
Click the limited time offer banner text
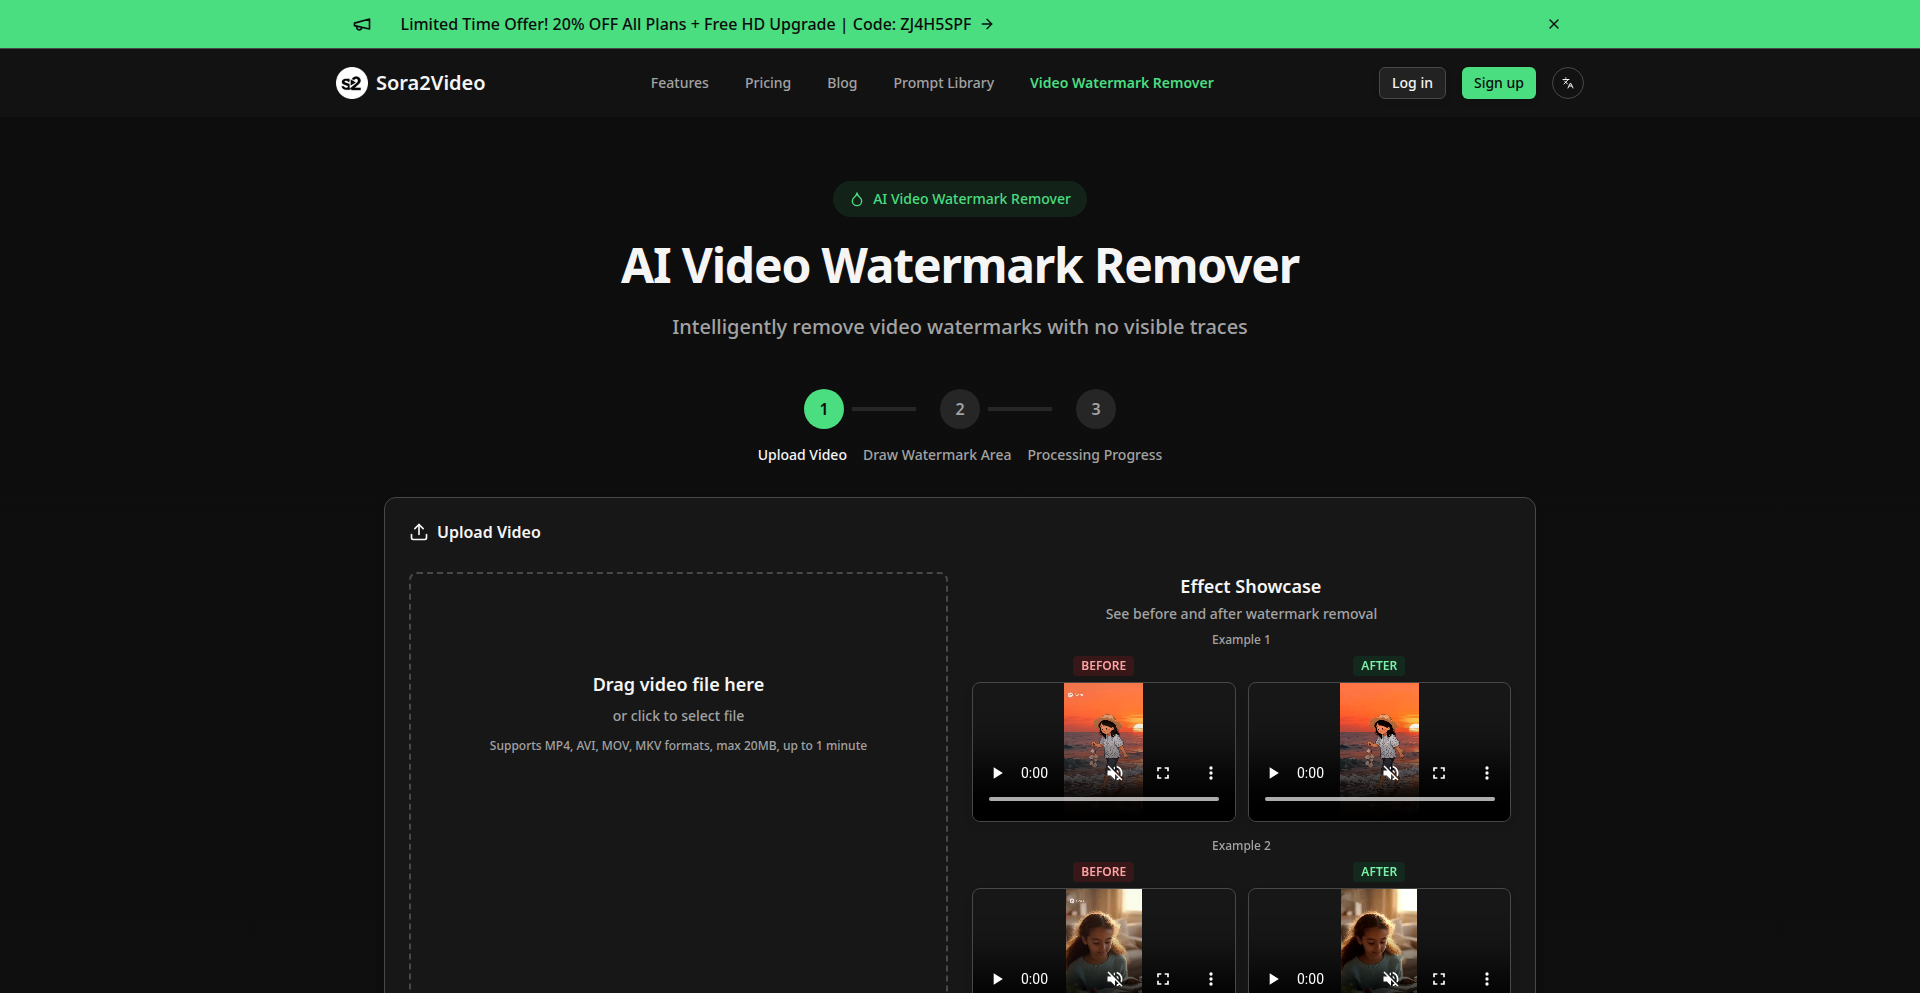pos(686,24)
